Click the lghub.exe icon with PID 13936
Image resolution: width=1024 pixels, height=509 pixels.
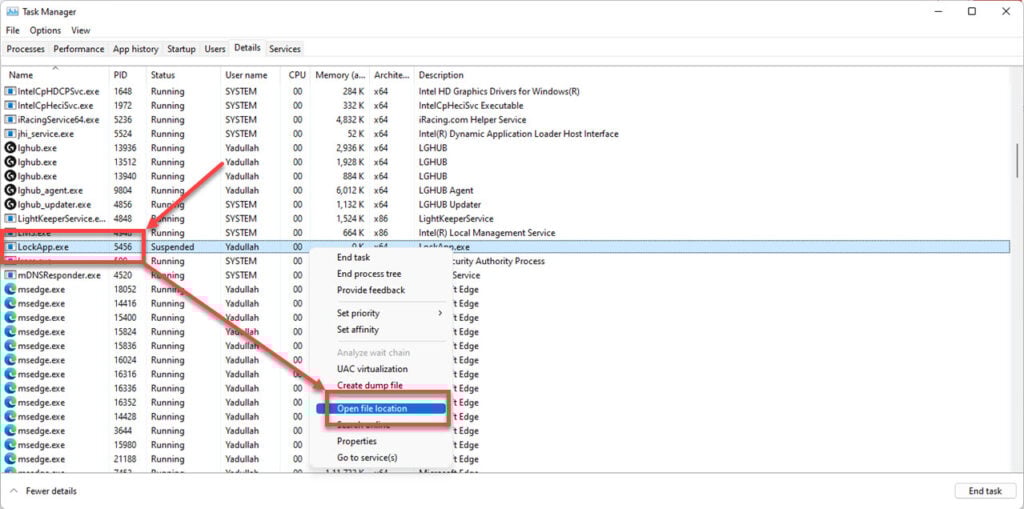(x=10, y=148)
